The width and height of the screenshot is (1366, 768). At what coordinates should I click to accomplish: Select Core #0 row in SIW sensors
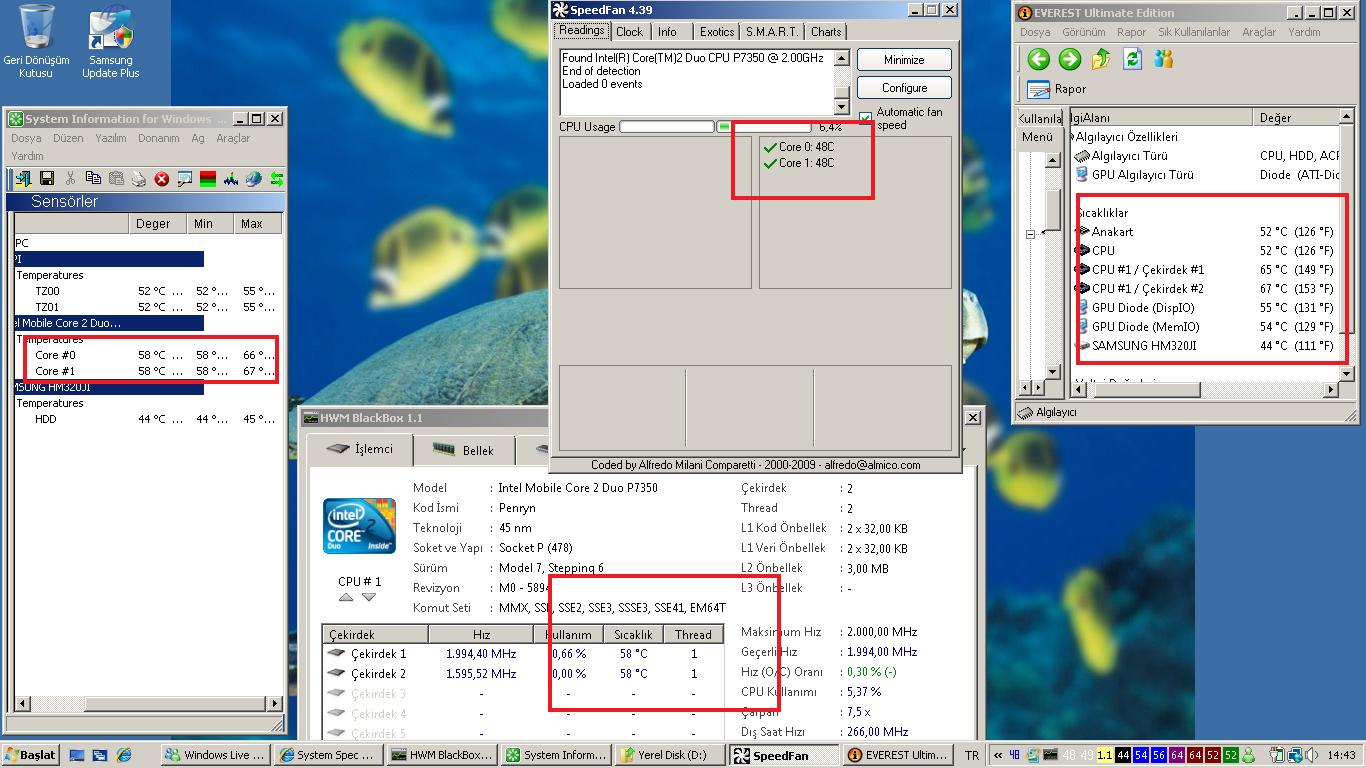point(147,355)
